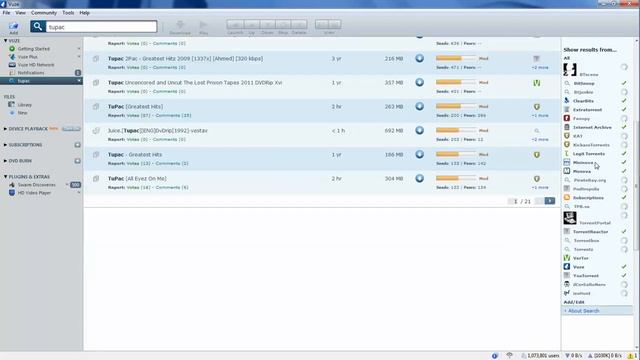Open the Vuze Plus sidebar item
The width and height of the screenshot is (640, 360).
[x=27, y=57]
